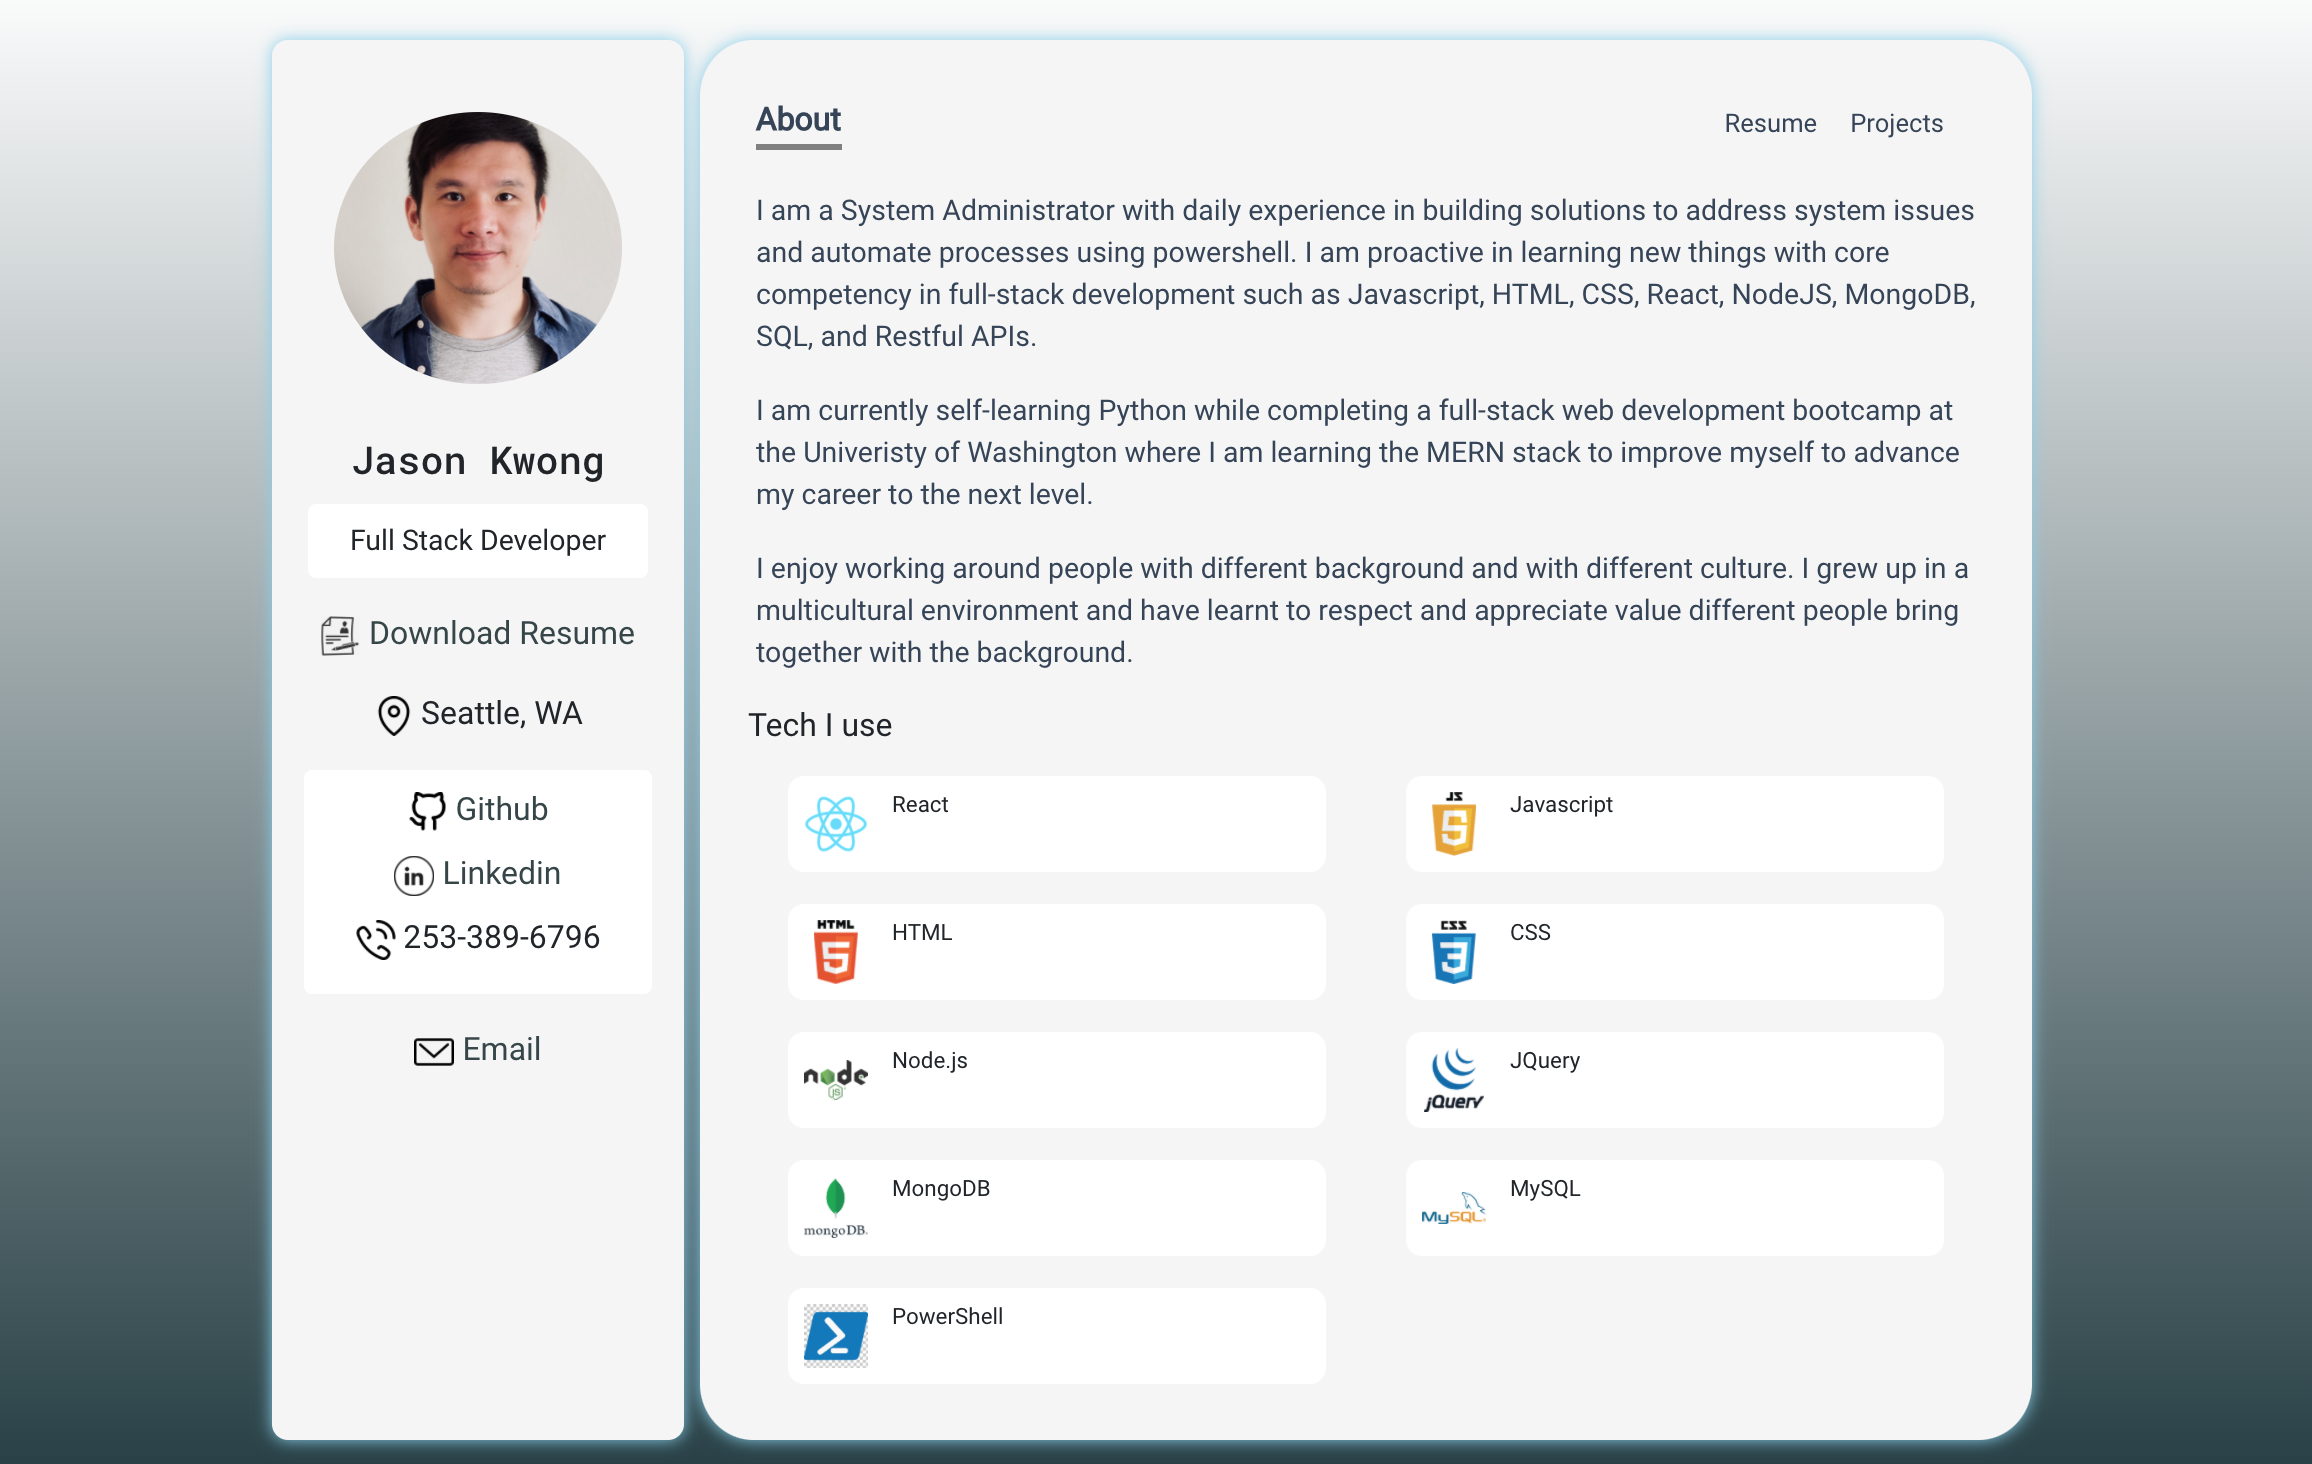Screen dimensions: 2312x1464
Task: Click the HTML label text
Action: 922,932
